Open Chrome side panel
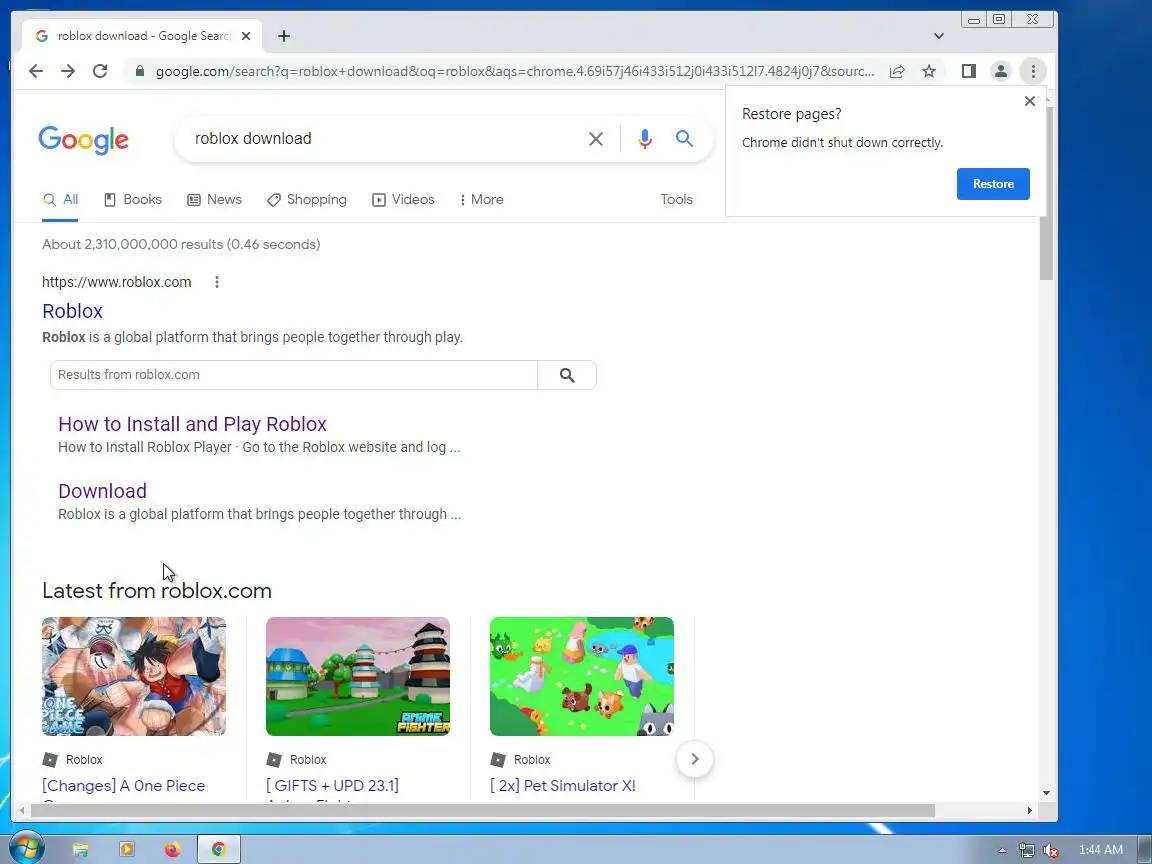The image size is (1152, 864). pos(968,71)
